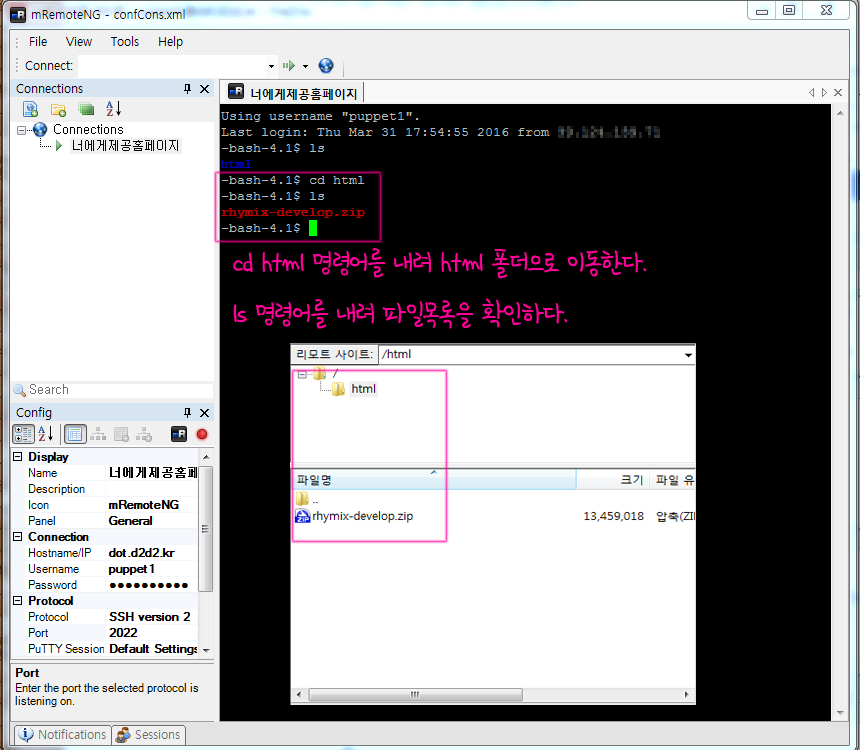Toggle categorized view in Config panel
The height and width of the screenshot is (750, 860).
pos(23,434)
